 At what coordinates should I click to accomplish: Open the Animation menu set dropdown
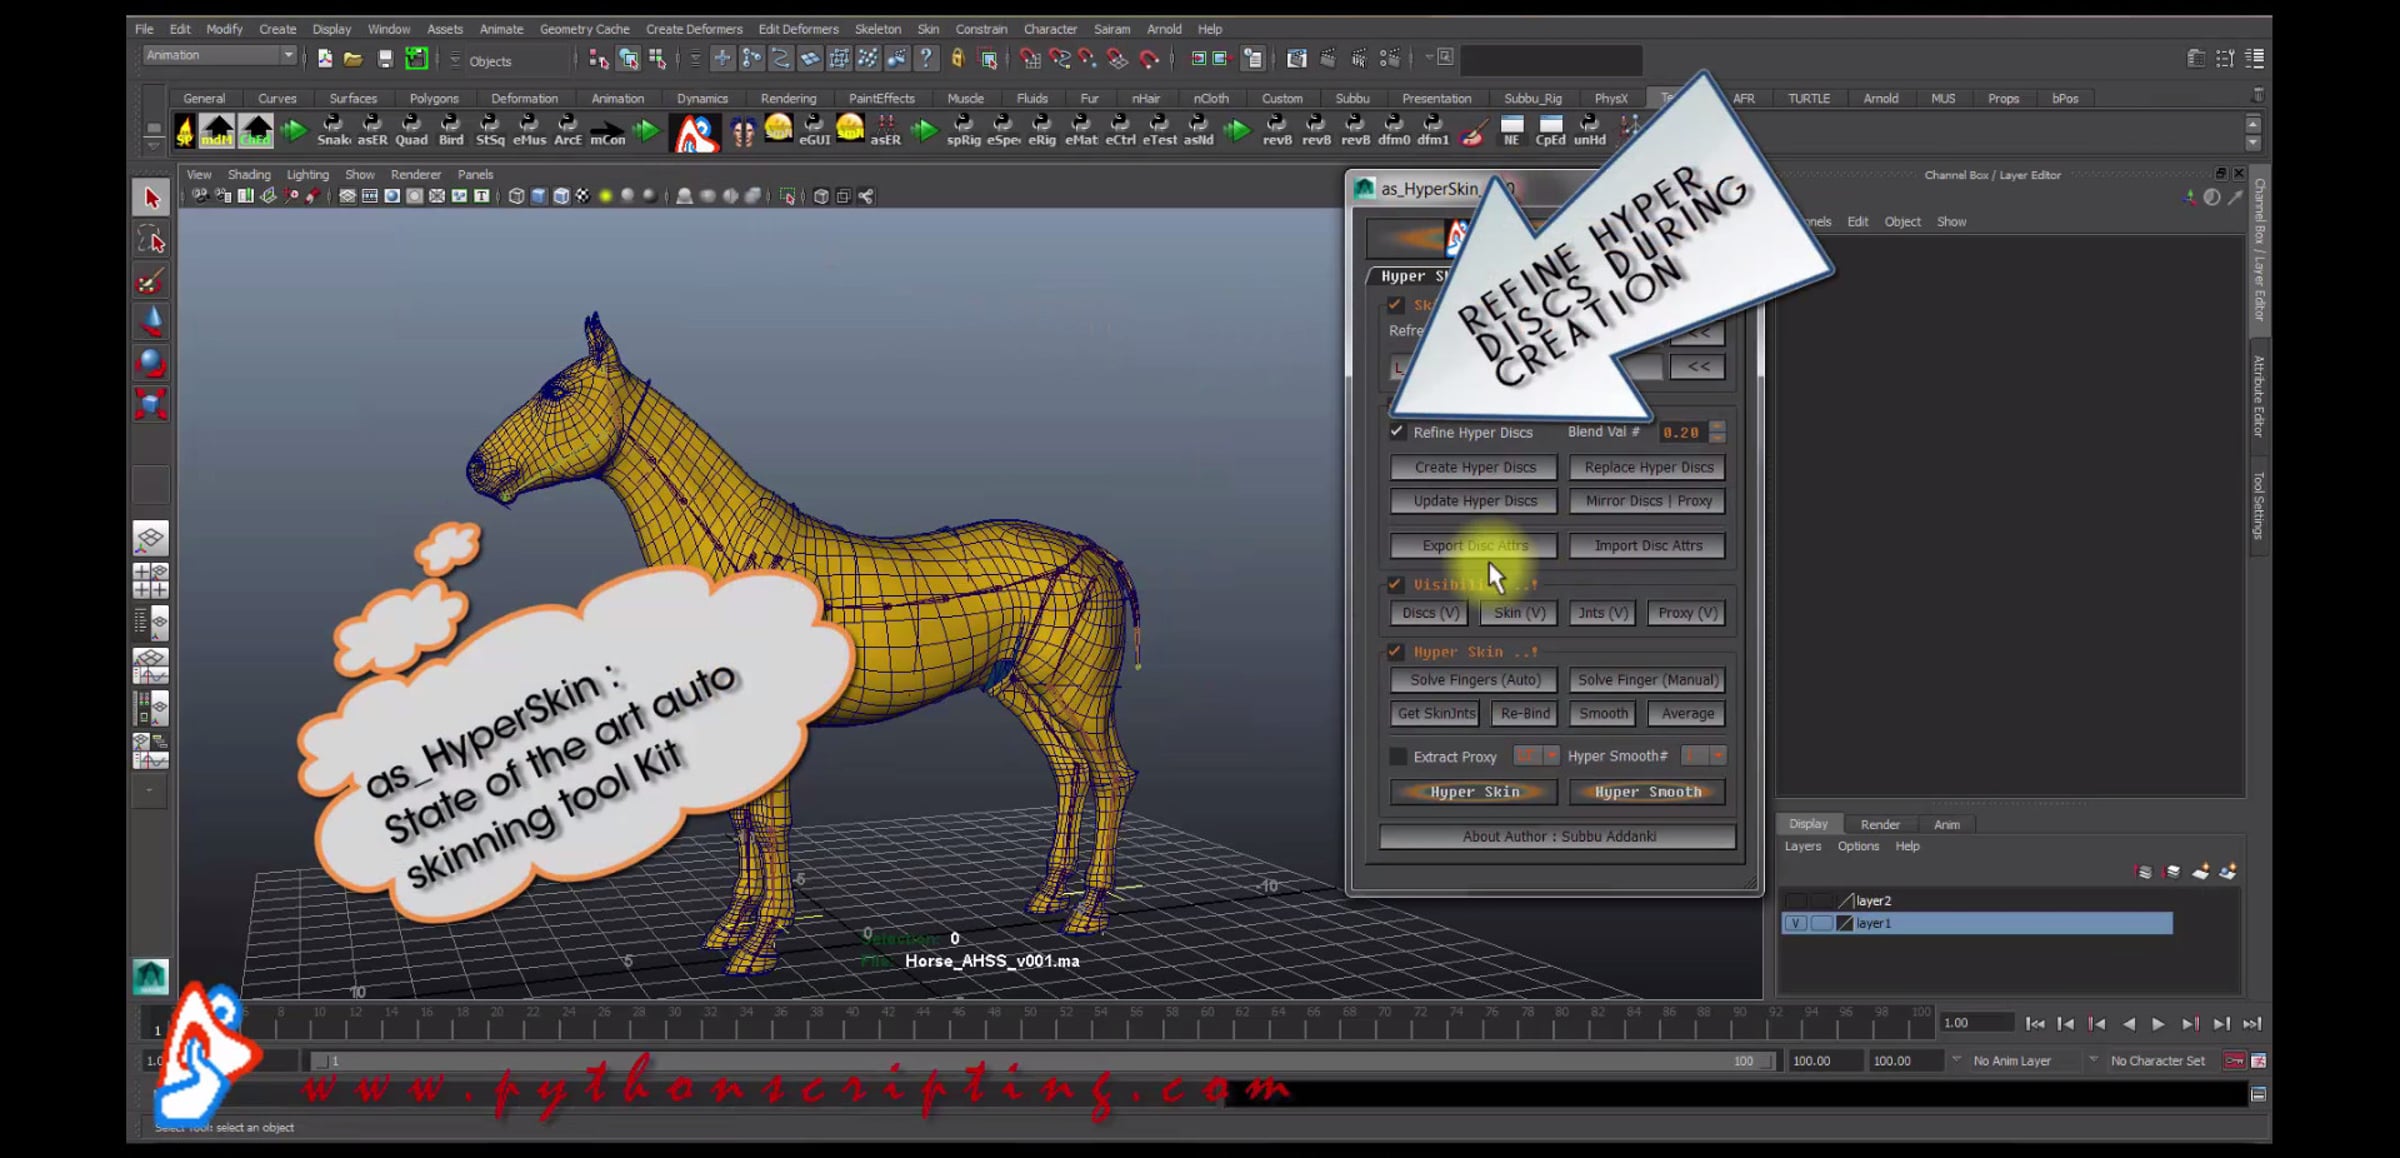pos(219,56)
